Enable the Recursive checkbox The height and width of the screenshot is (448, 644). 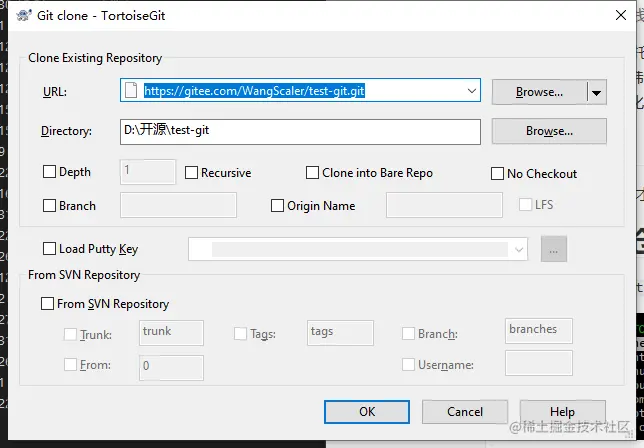click(191, 172)
